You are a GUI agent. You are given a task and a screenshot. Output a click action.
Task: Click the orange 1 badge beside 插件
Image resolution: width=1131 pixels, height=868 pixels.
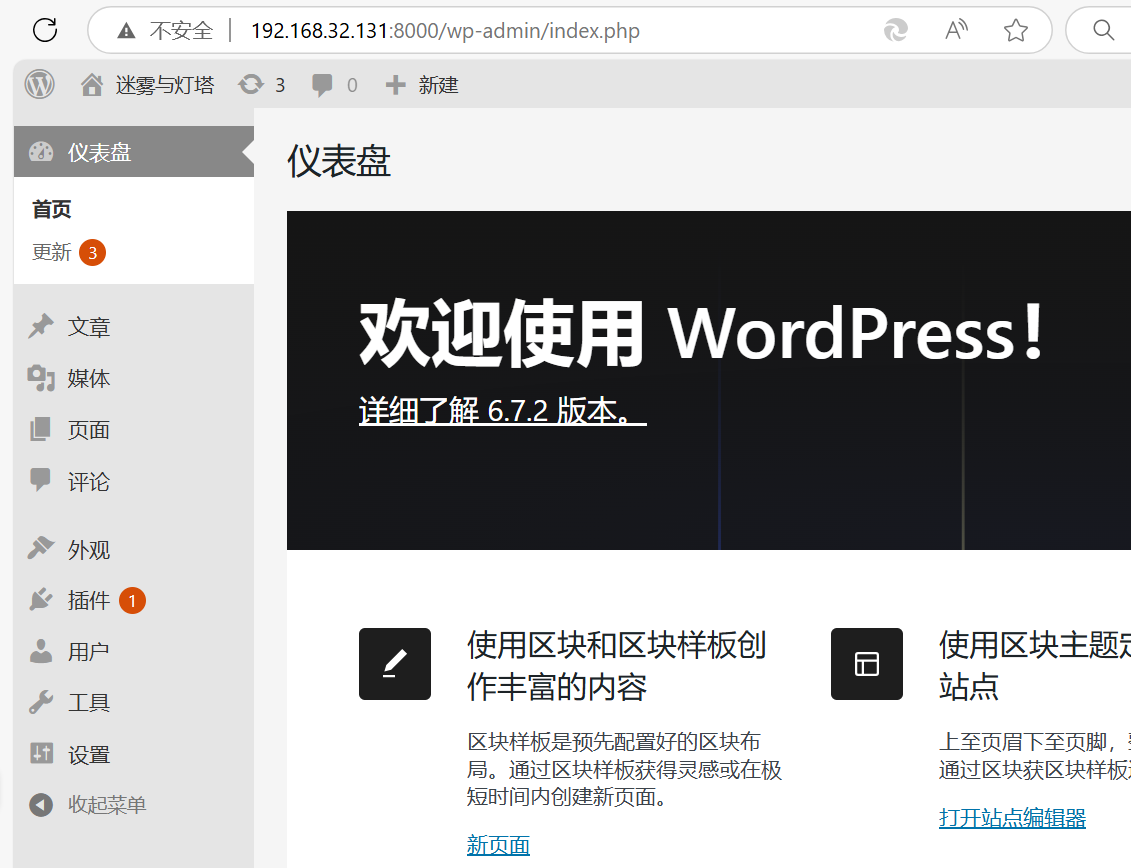coord(132,600)
